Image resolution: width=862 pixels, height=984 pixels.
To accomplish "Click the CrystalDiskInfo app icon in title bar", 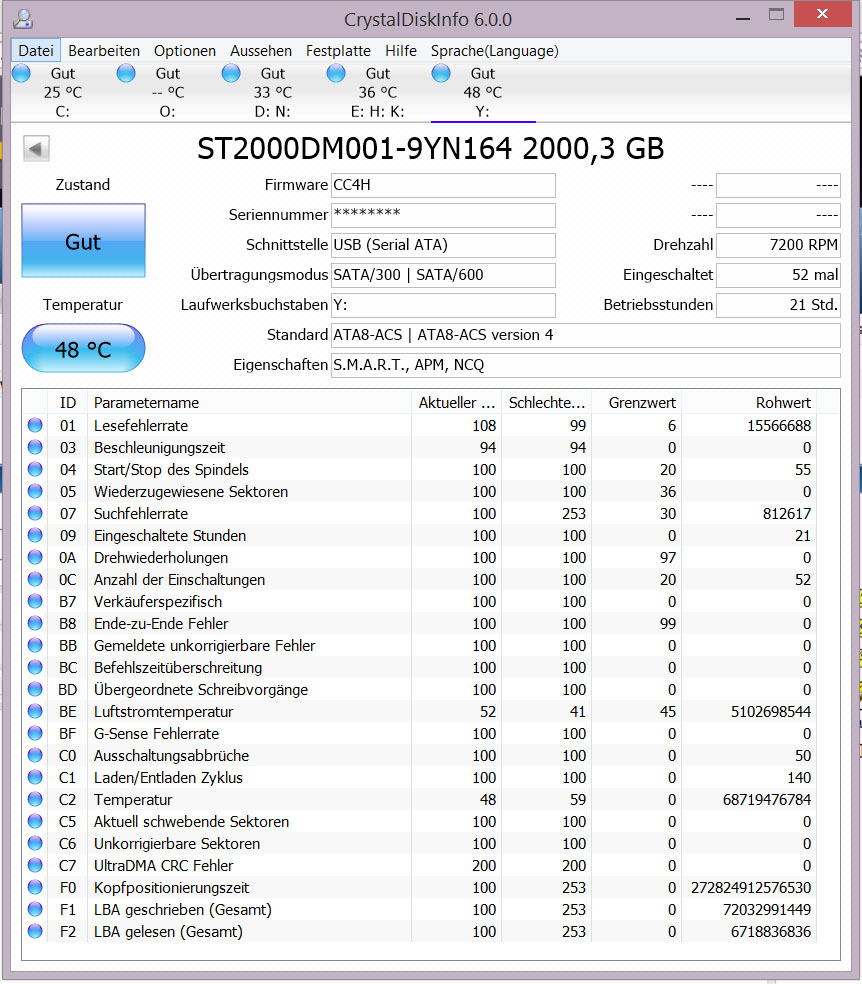I will click(23, 19).
